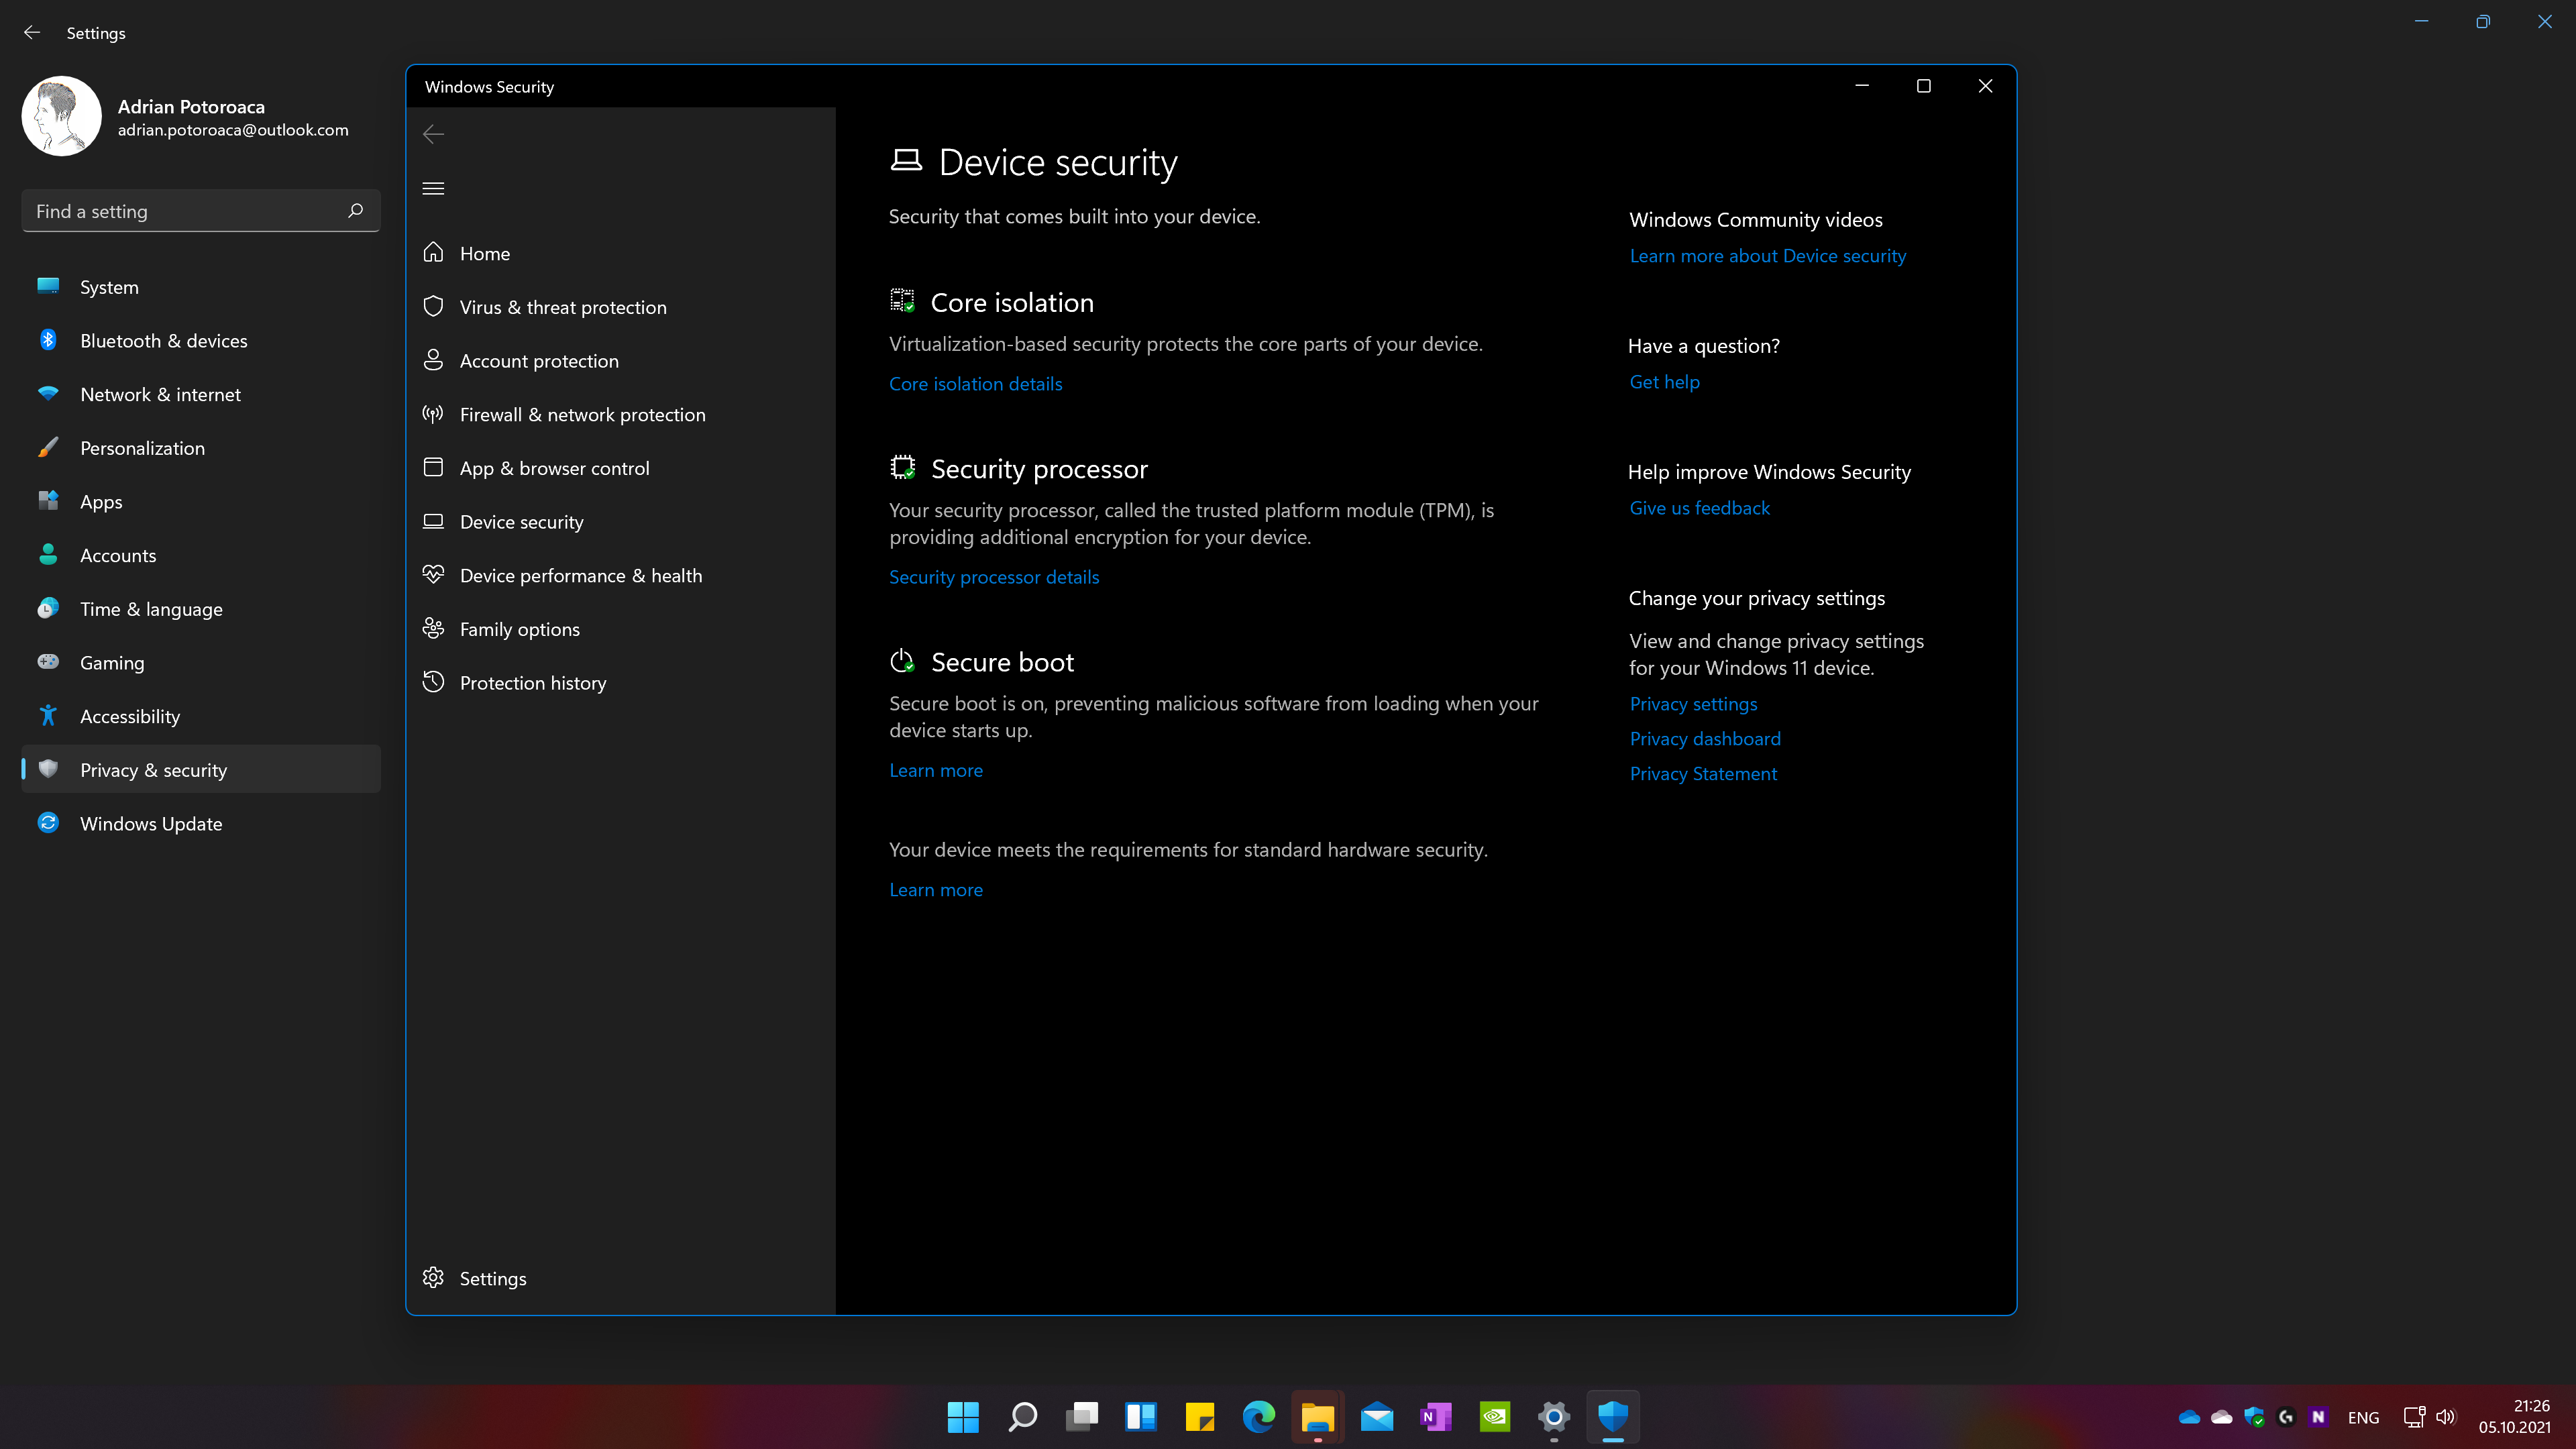
Task: Click the Find a setting search box
Action: pyautogui.click(x=201, y=211)
